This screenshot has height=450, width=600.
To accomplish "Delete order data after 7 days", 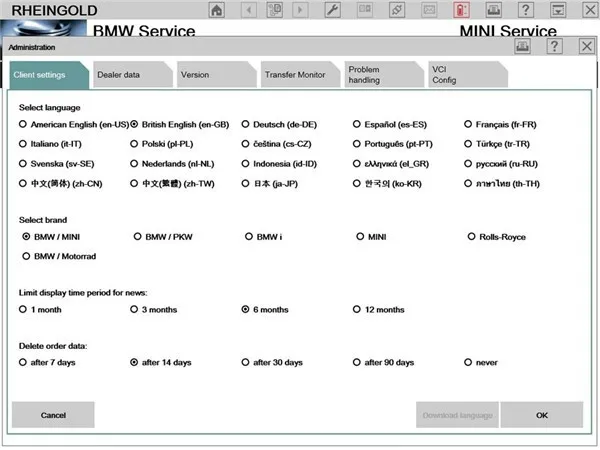I will click(47, 362).
